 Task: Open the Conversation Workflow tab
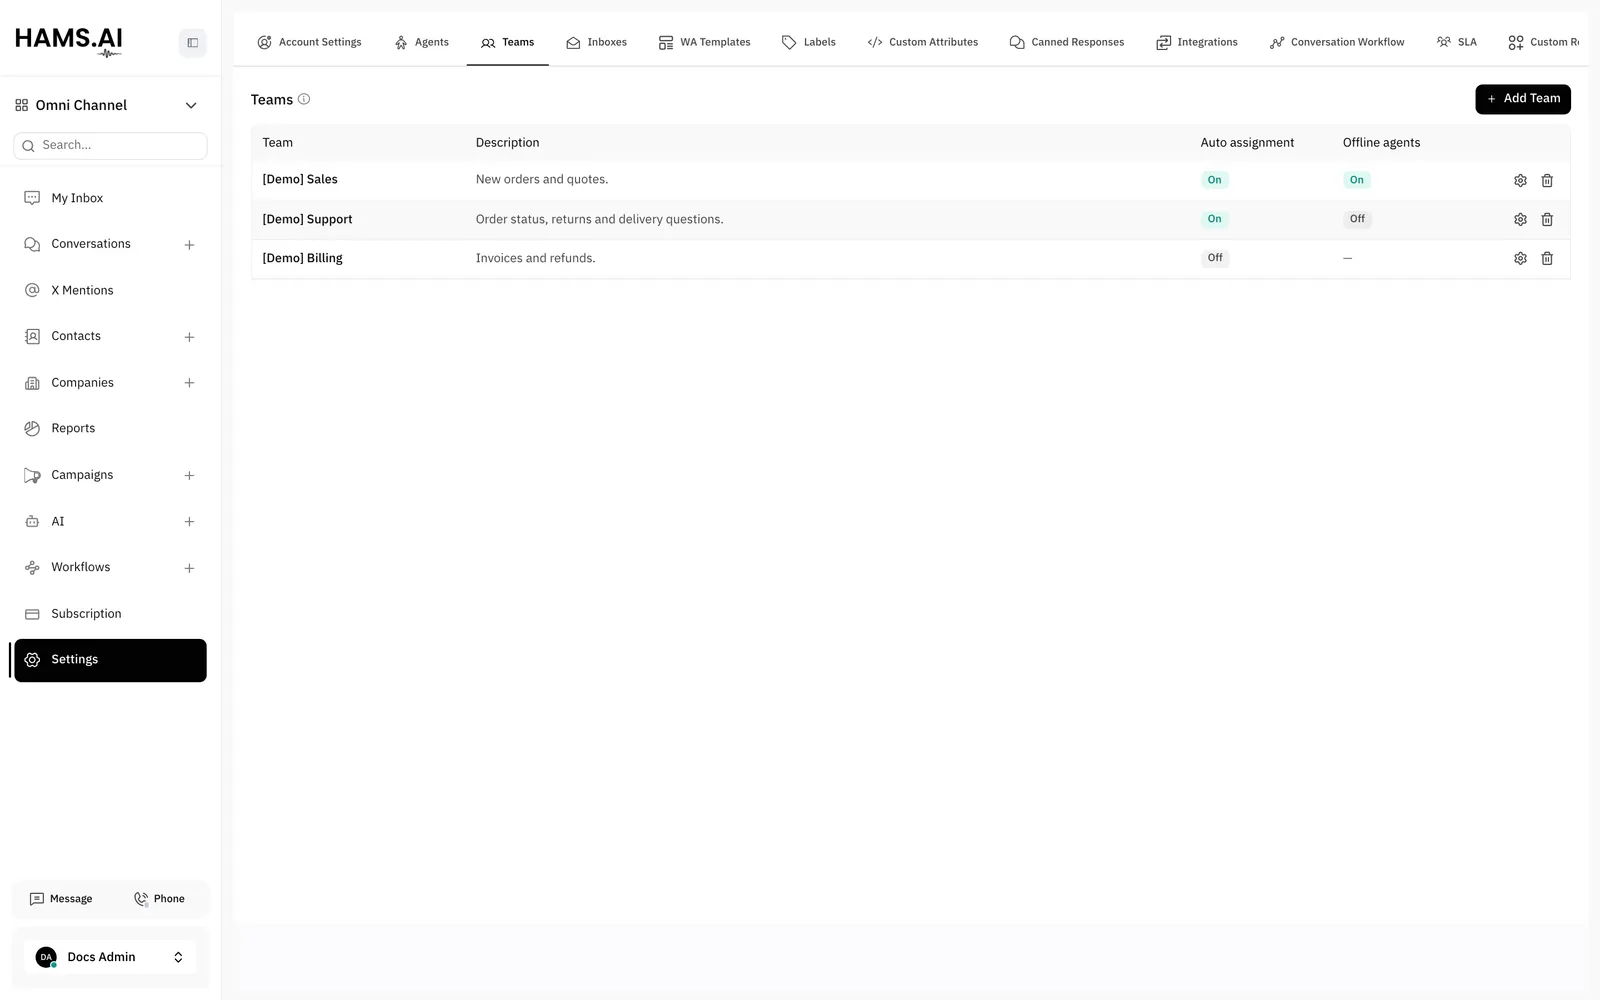[x=1336, y=42]
